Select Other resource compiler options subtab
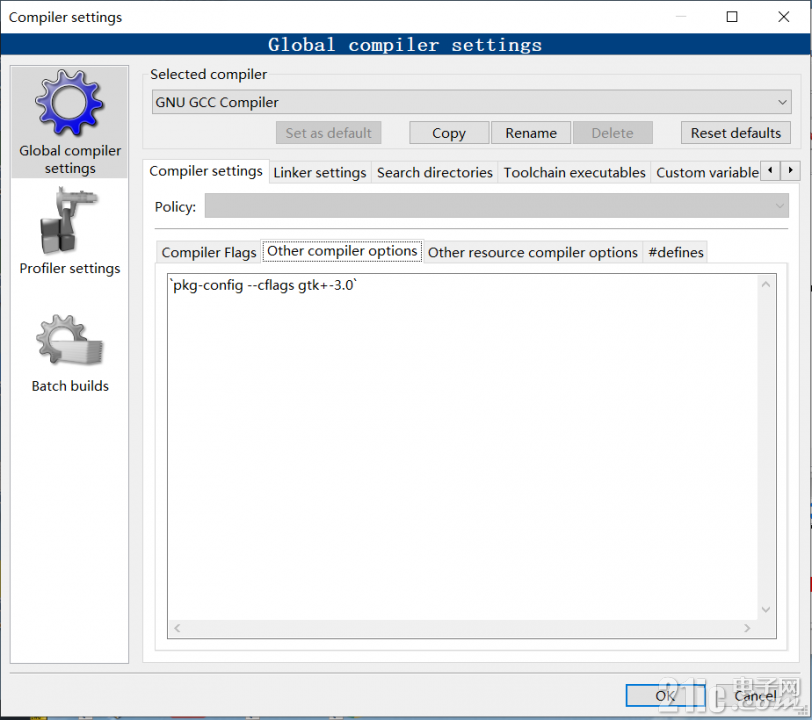Viewport: 812px width, 720px height. click(x=532, y=252)
